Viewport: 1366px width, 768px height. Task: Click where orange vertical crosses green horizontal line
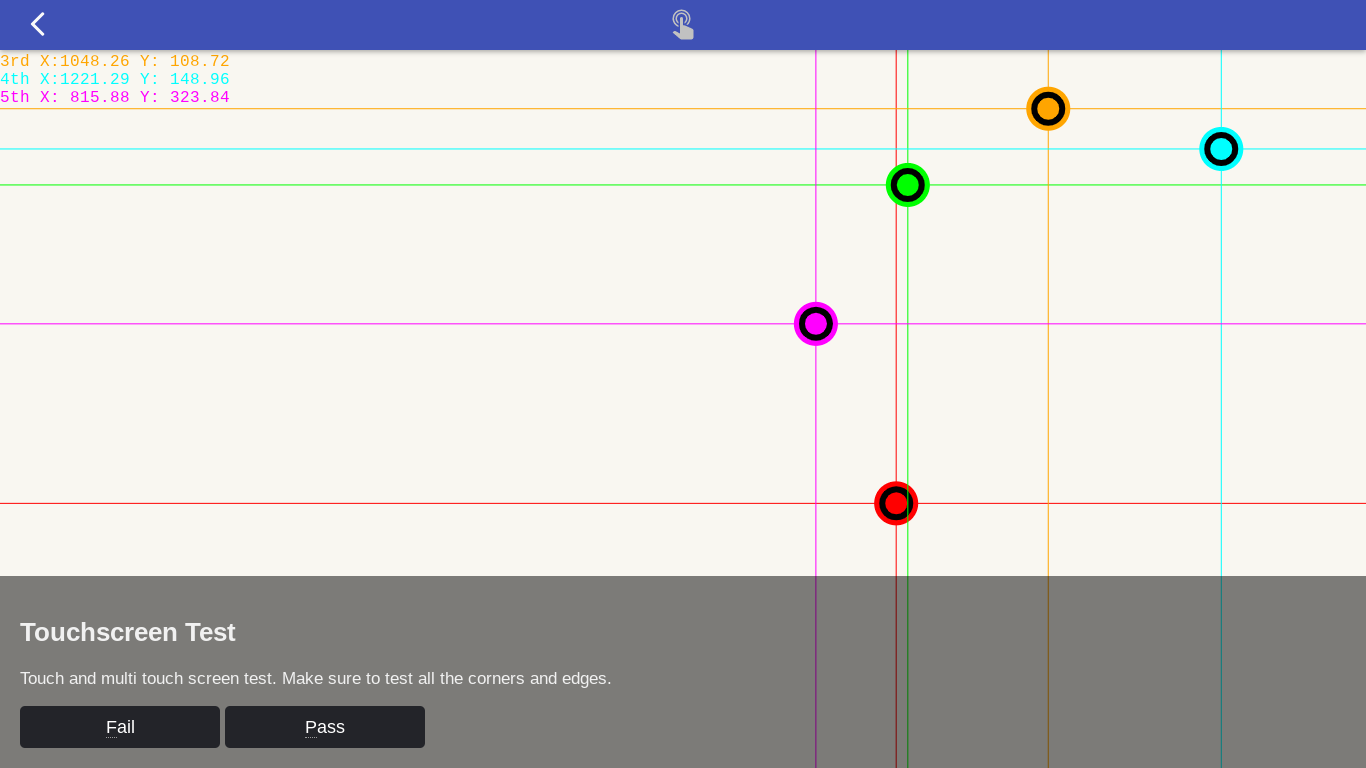1048,185
